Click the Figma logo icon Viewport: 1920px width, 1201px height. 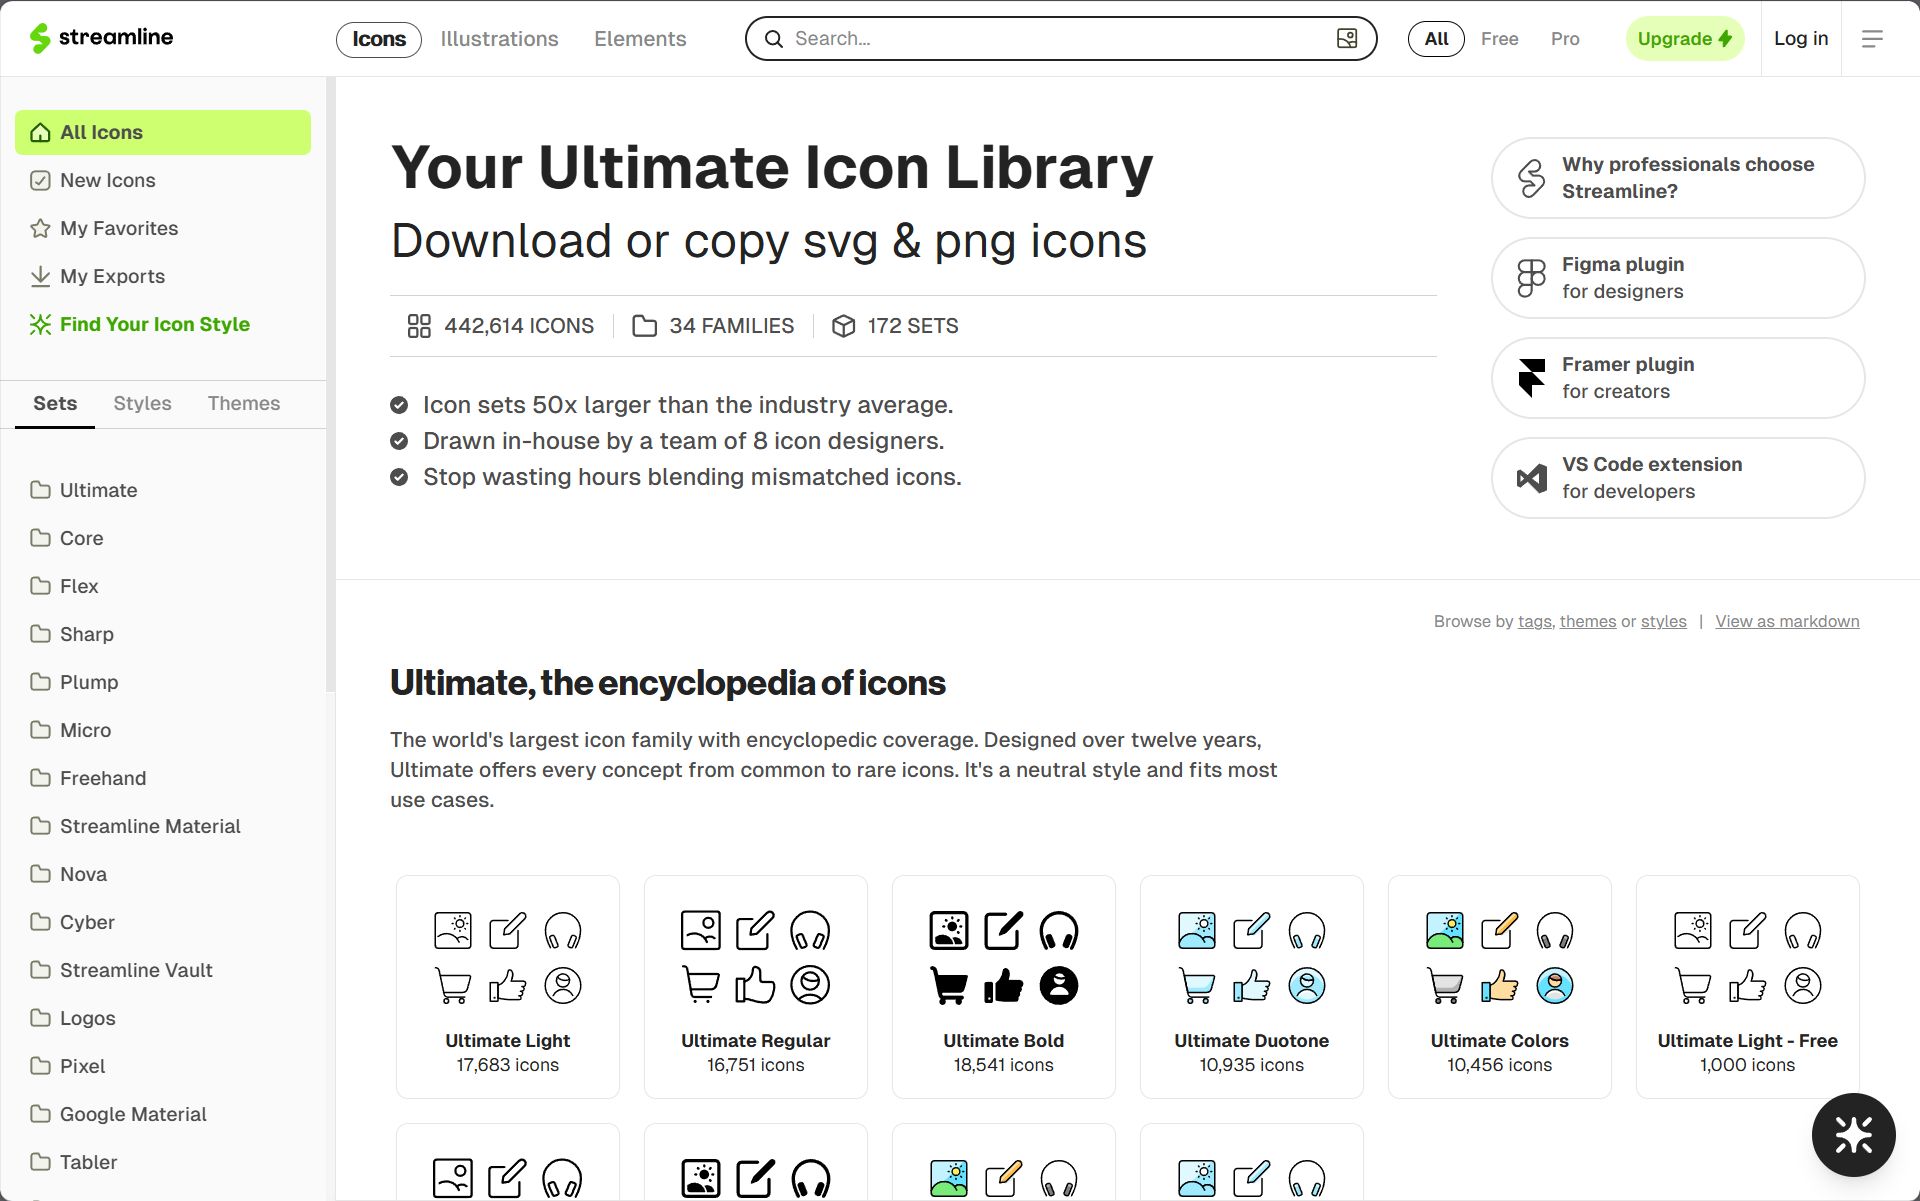click(x=1531, y=278)
